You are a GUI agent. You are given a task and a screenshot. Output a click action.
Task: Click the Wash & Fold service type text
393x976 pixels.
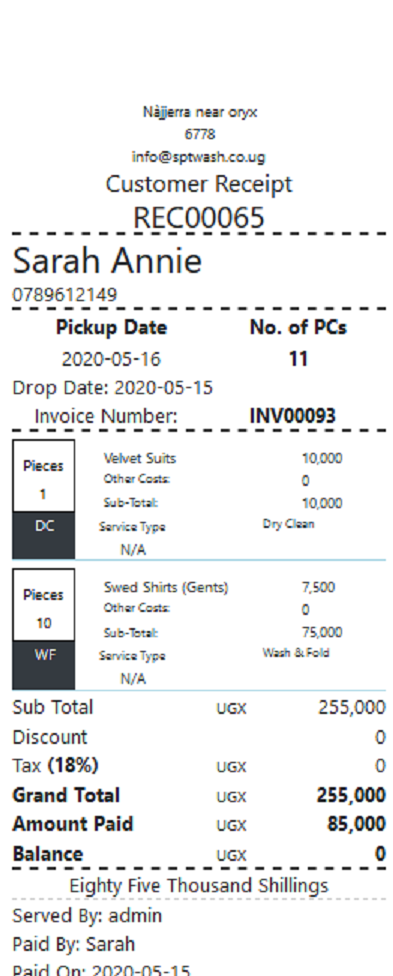click(x=296, y=653)
